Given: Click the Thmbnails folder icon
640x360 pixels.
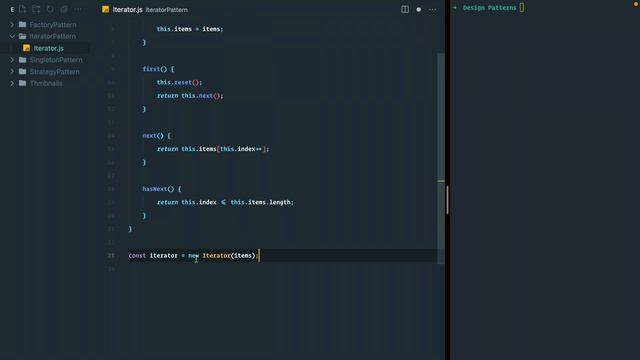Looking at the screenshot, I should [x=22, y=83].
